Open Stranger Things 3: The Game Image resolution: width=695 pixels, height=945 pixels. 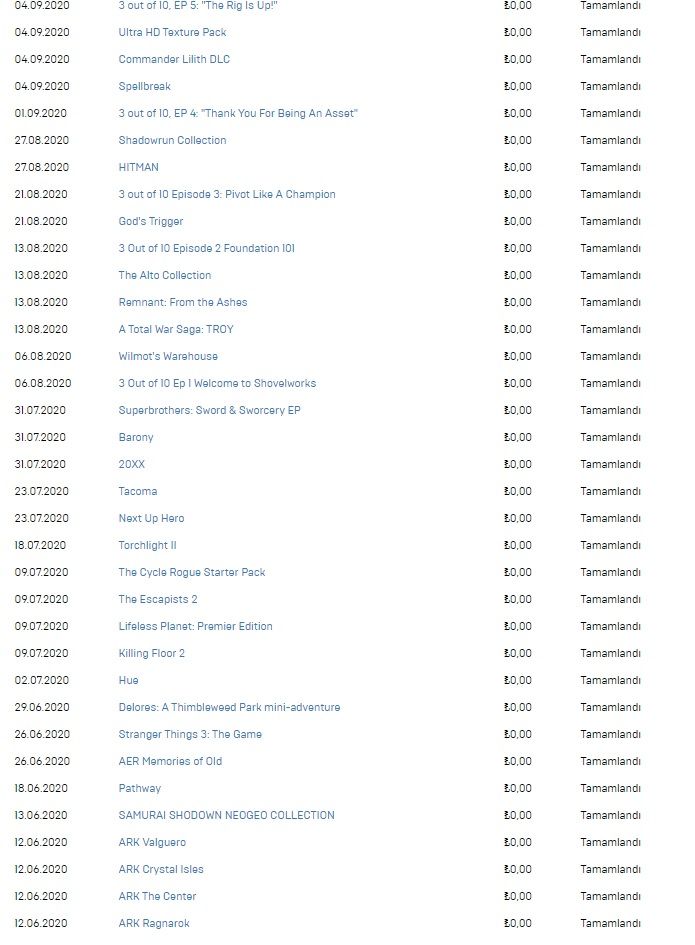click(x=190, y=734)
